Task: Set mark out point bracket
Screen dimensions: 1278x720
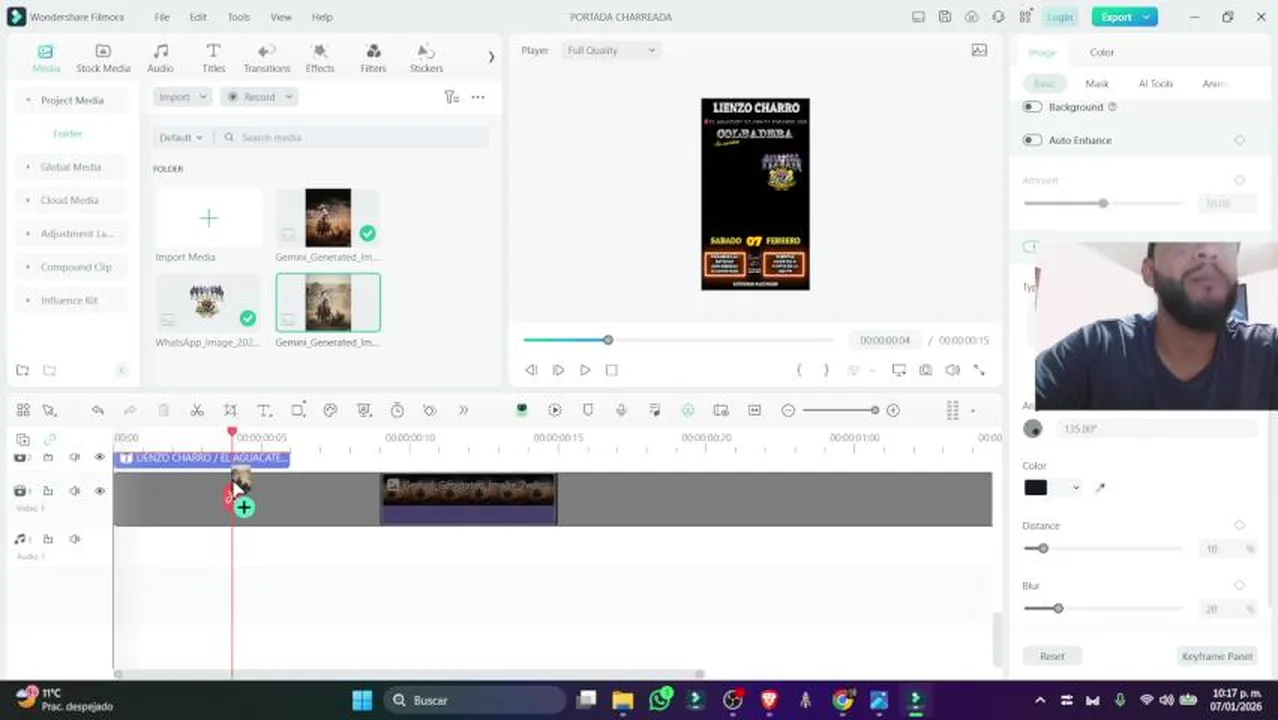Action: click(x=826, y=370)
